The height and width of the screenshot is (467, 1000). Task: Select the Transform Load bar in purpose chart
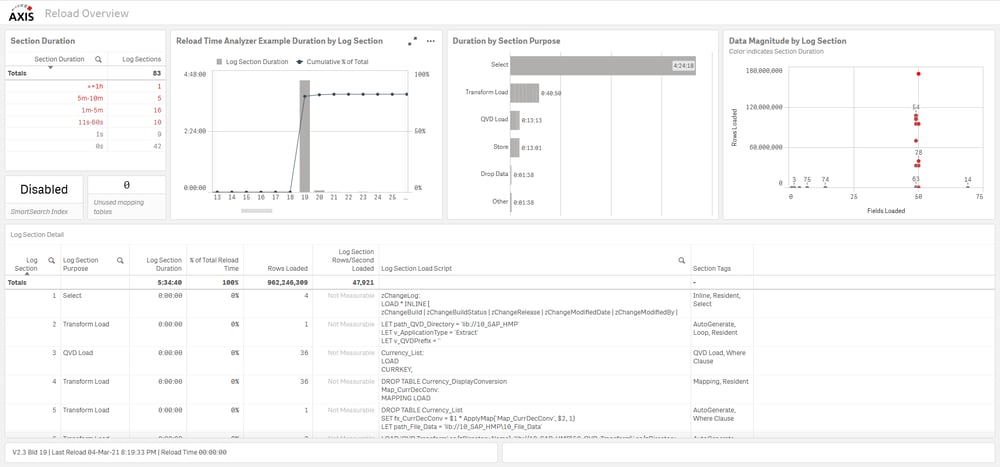524,93
